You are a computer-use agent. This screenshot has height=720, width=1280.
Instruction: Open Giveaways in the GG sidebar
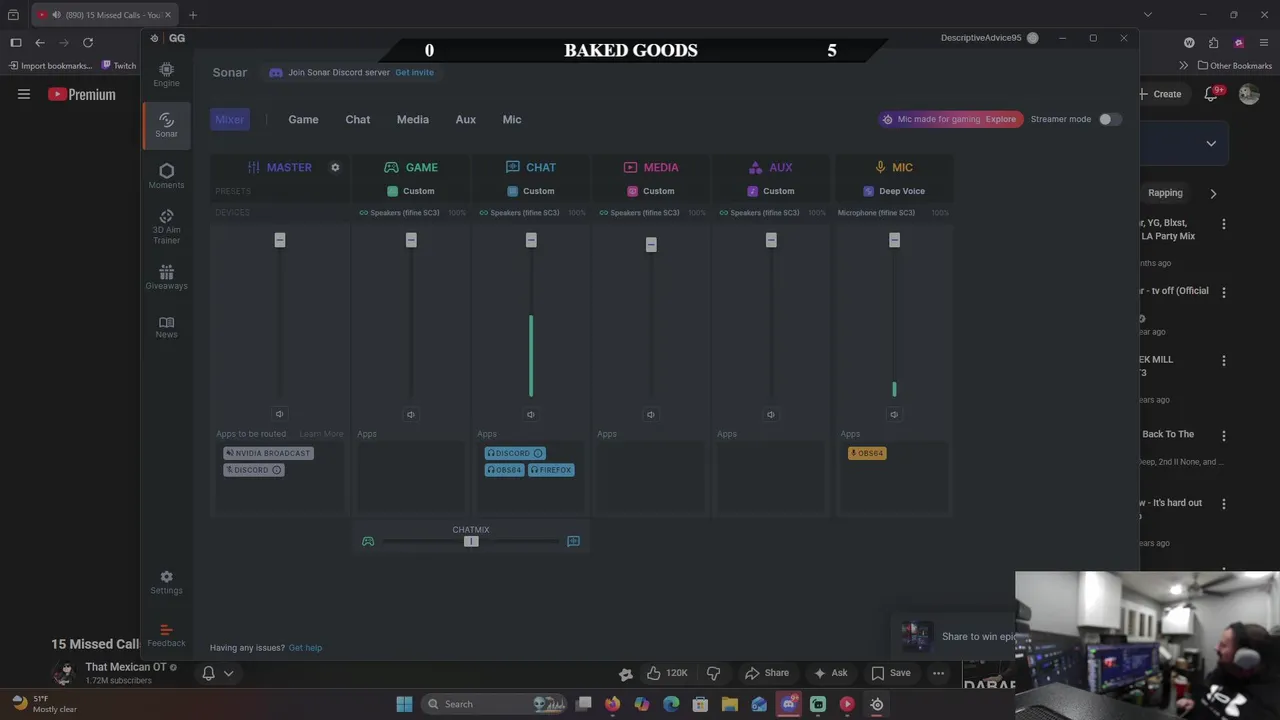coord(166,277)
